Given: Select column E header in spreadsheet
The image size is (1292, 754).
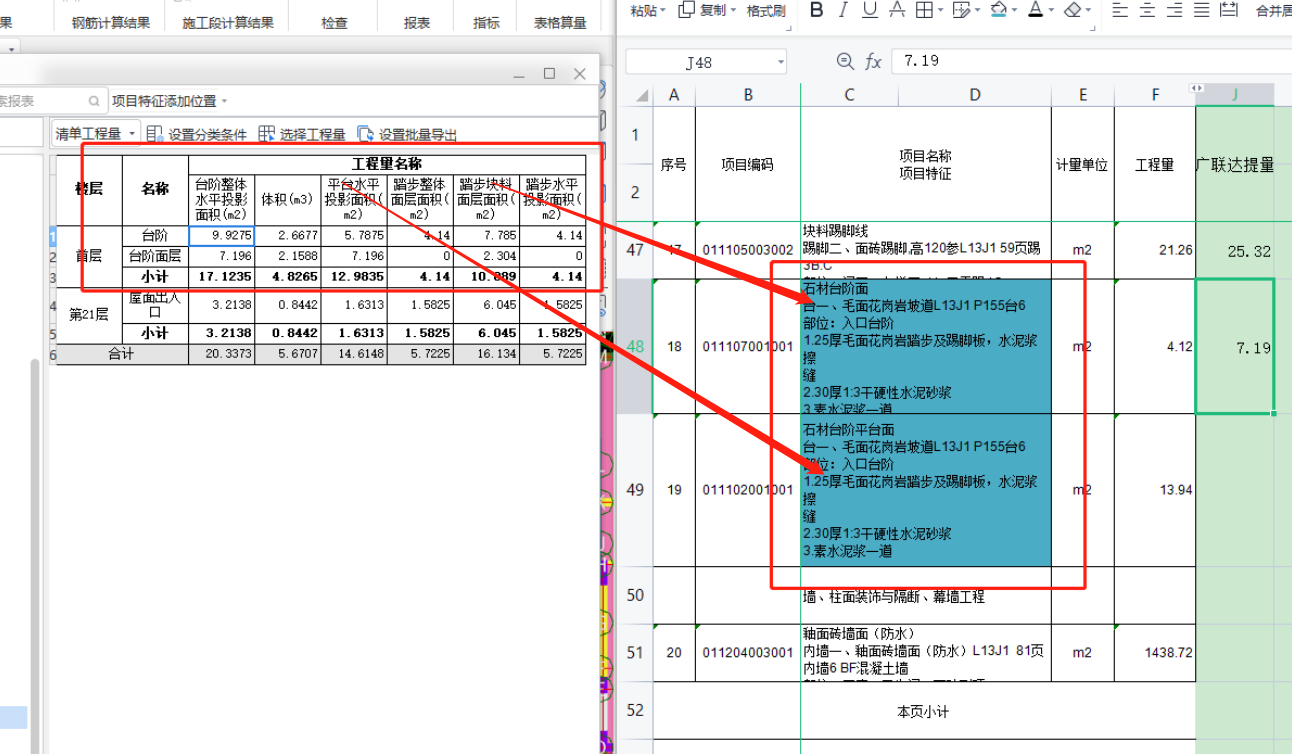Looking at the screenshot, I should point(1083,95).
